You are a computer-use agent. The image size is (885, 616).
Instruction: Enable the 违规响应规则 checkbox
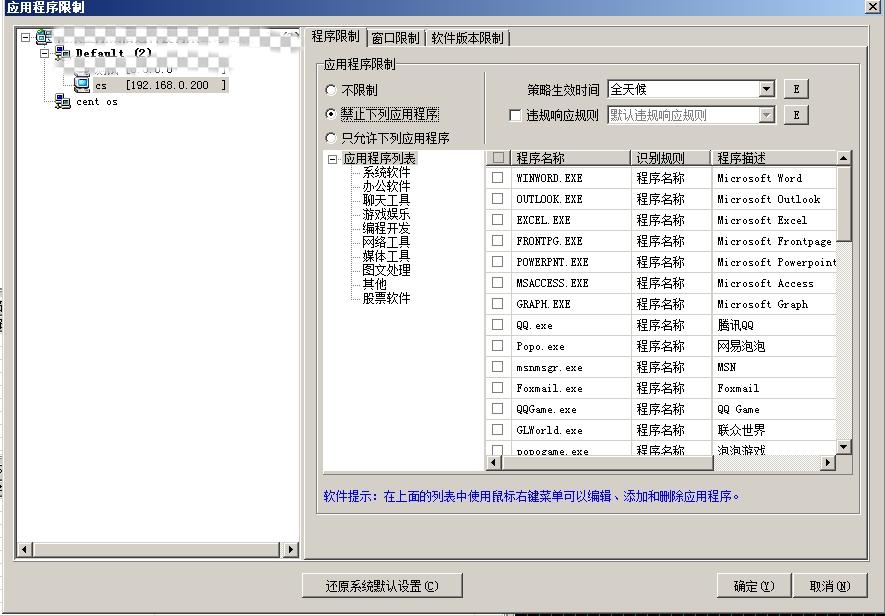pos(516,115)
